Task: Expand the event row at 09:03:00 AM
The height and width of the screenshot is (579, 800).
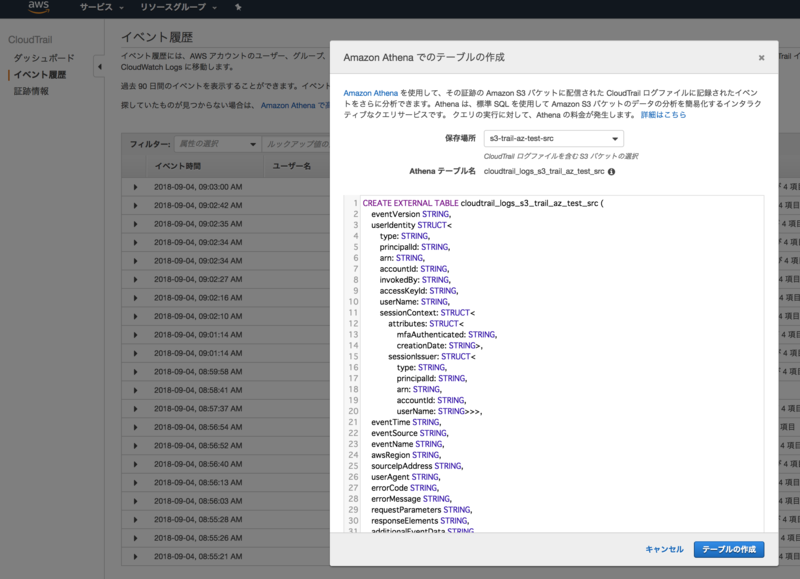Action: (x=135, y=187)
